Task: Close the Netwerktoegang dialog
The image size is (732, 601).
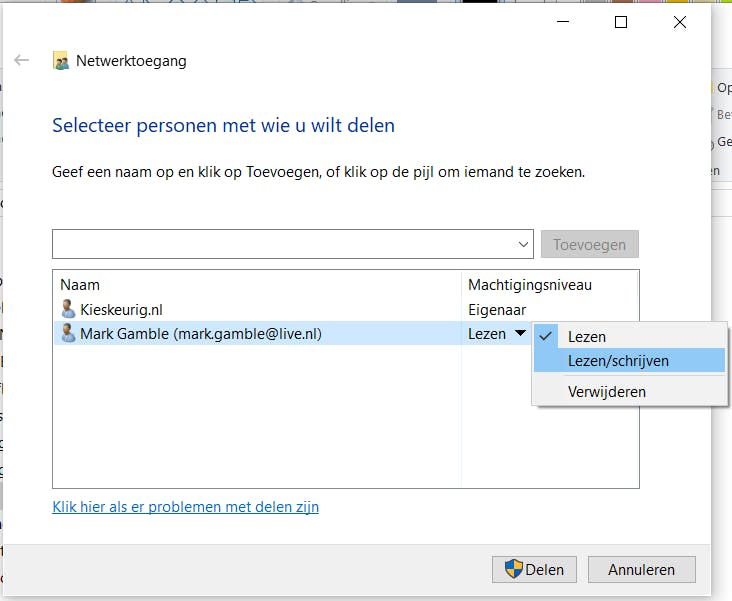Action: (680, 22)
